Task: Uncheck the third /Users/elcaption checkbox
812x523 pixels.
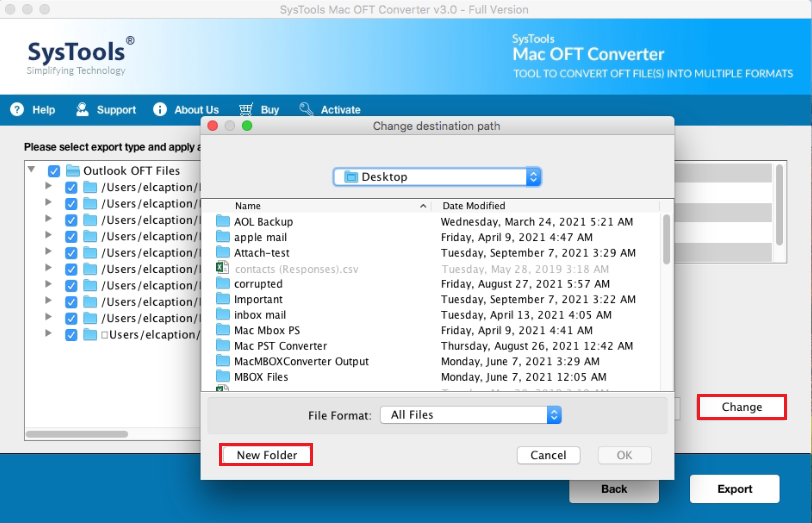Action: pos(71,220)
